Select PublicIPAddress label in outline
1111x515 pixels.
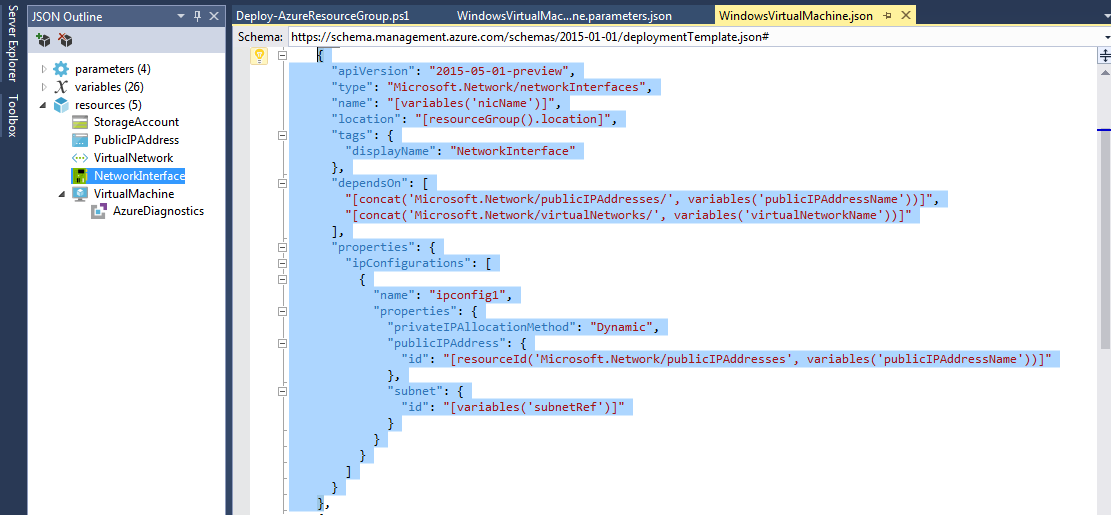tap(136, 140)
